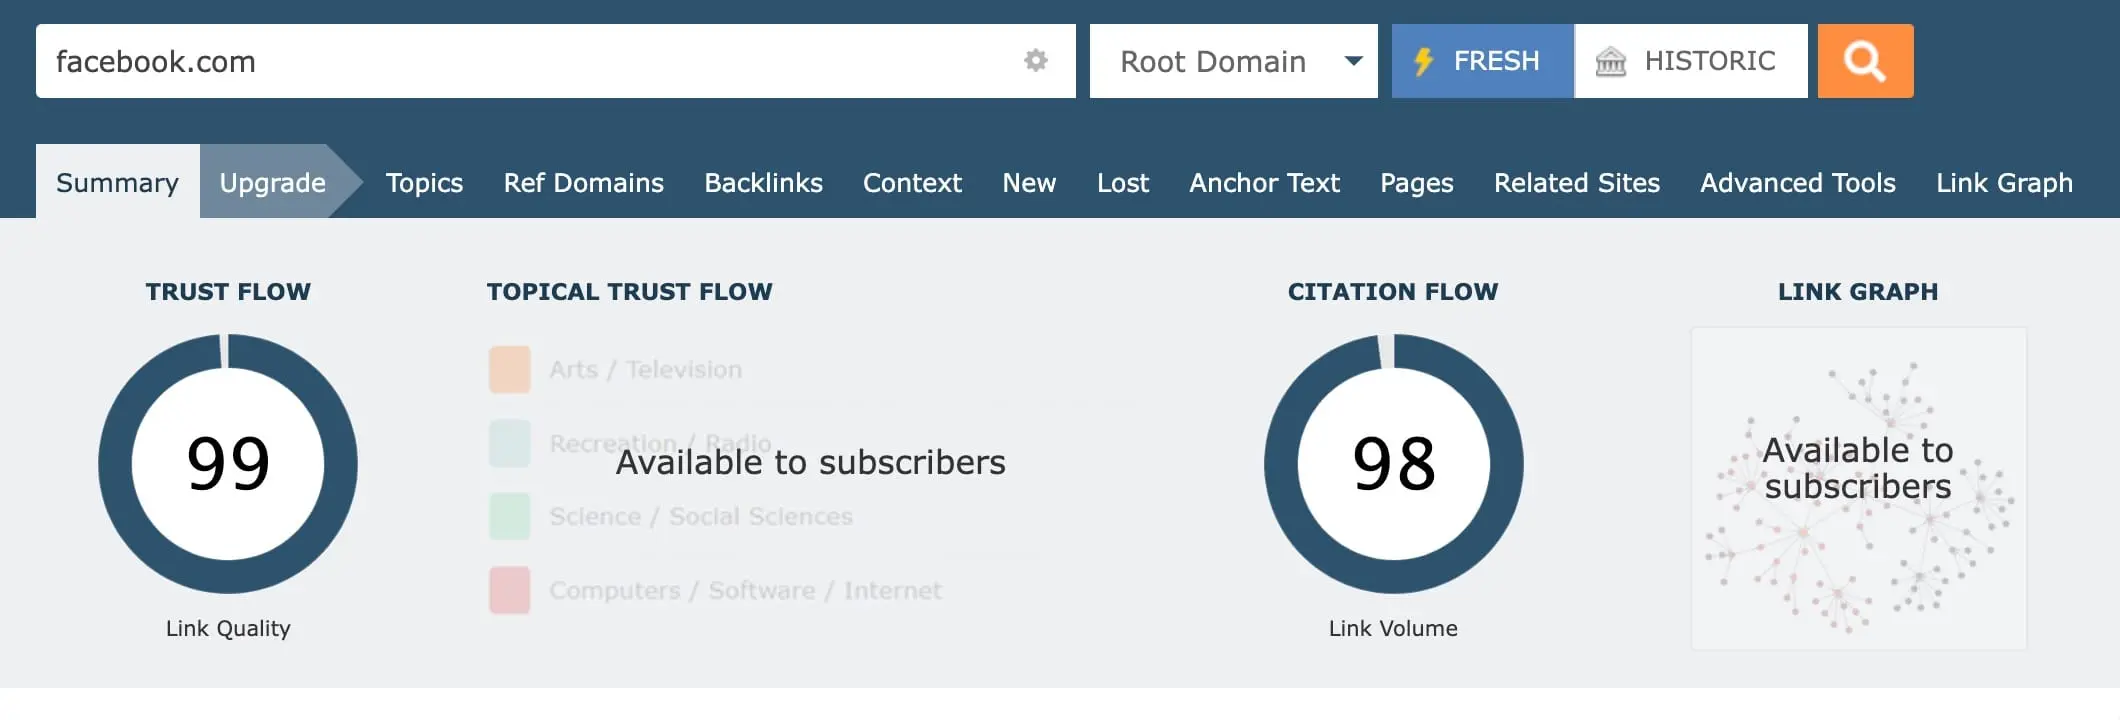This screenshot has height=720, width=2120.
Task: Open the Ref Domains tab
Action: click(583, 182)
